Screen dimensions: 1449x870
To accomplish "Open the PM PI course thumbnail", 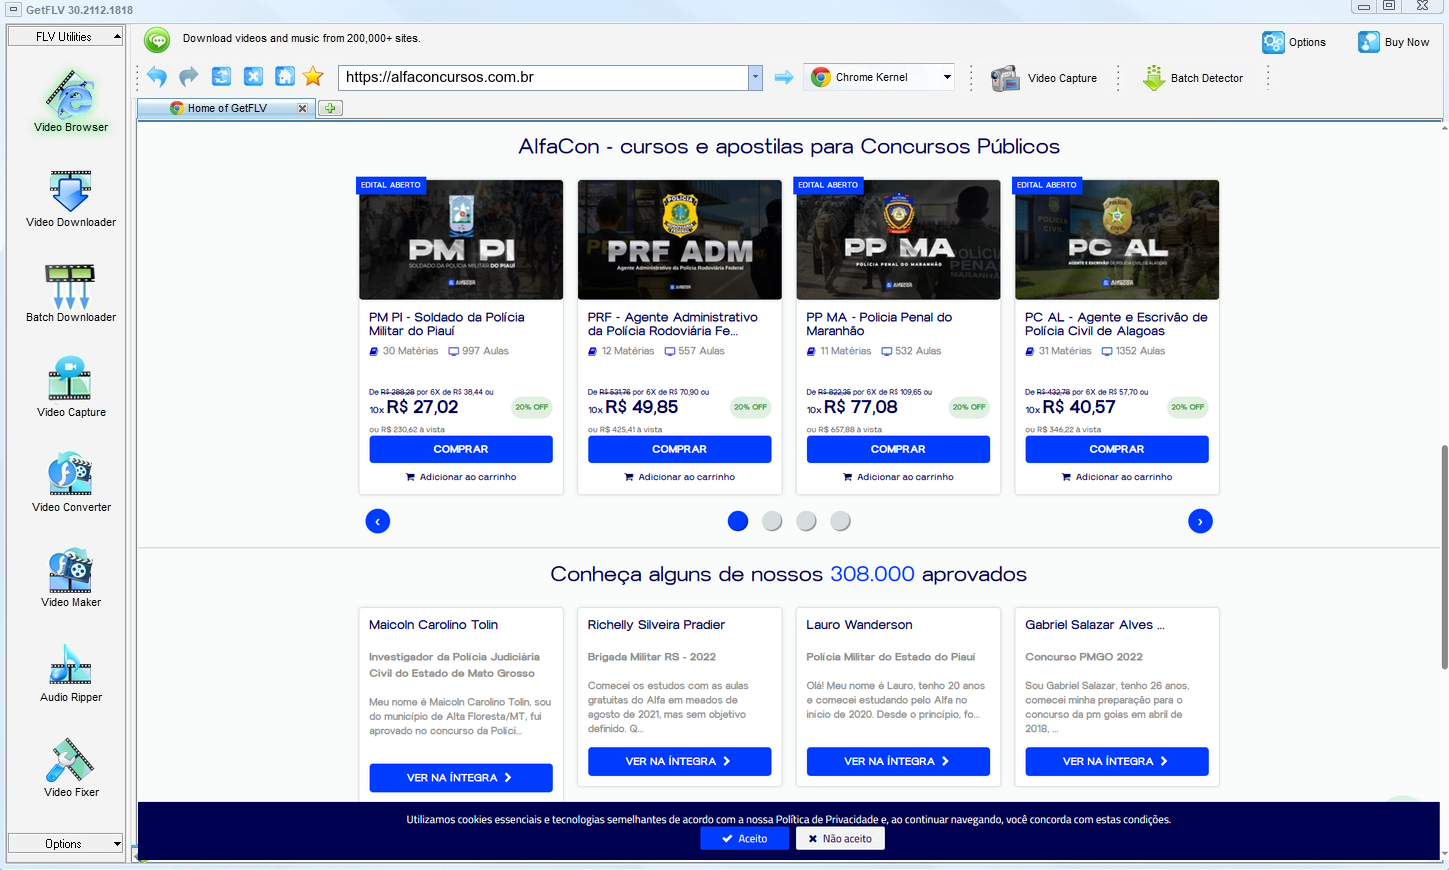I will [461, 240].
